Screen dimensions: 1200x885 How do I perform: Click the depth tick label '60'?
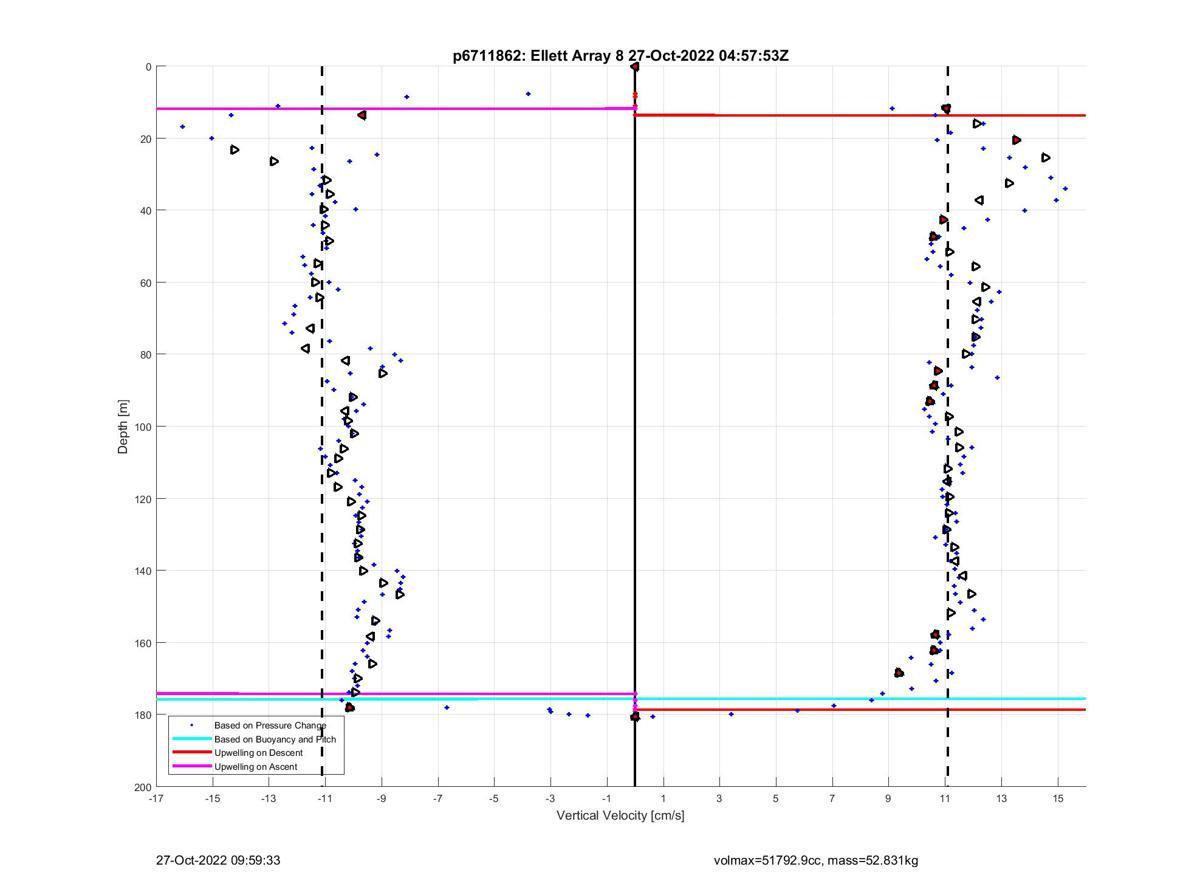coord(145,283)
